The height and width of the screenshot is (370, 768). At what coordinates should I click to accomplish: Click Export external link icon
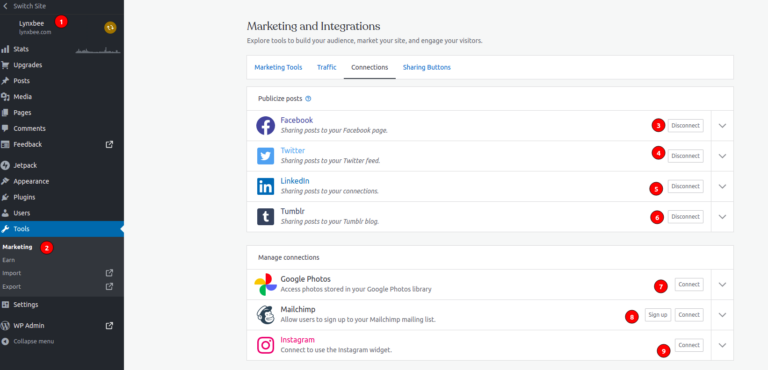110,287
